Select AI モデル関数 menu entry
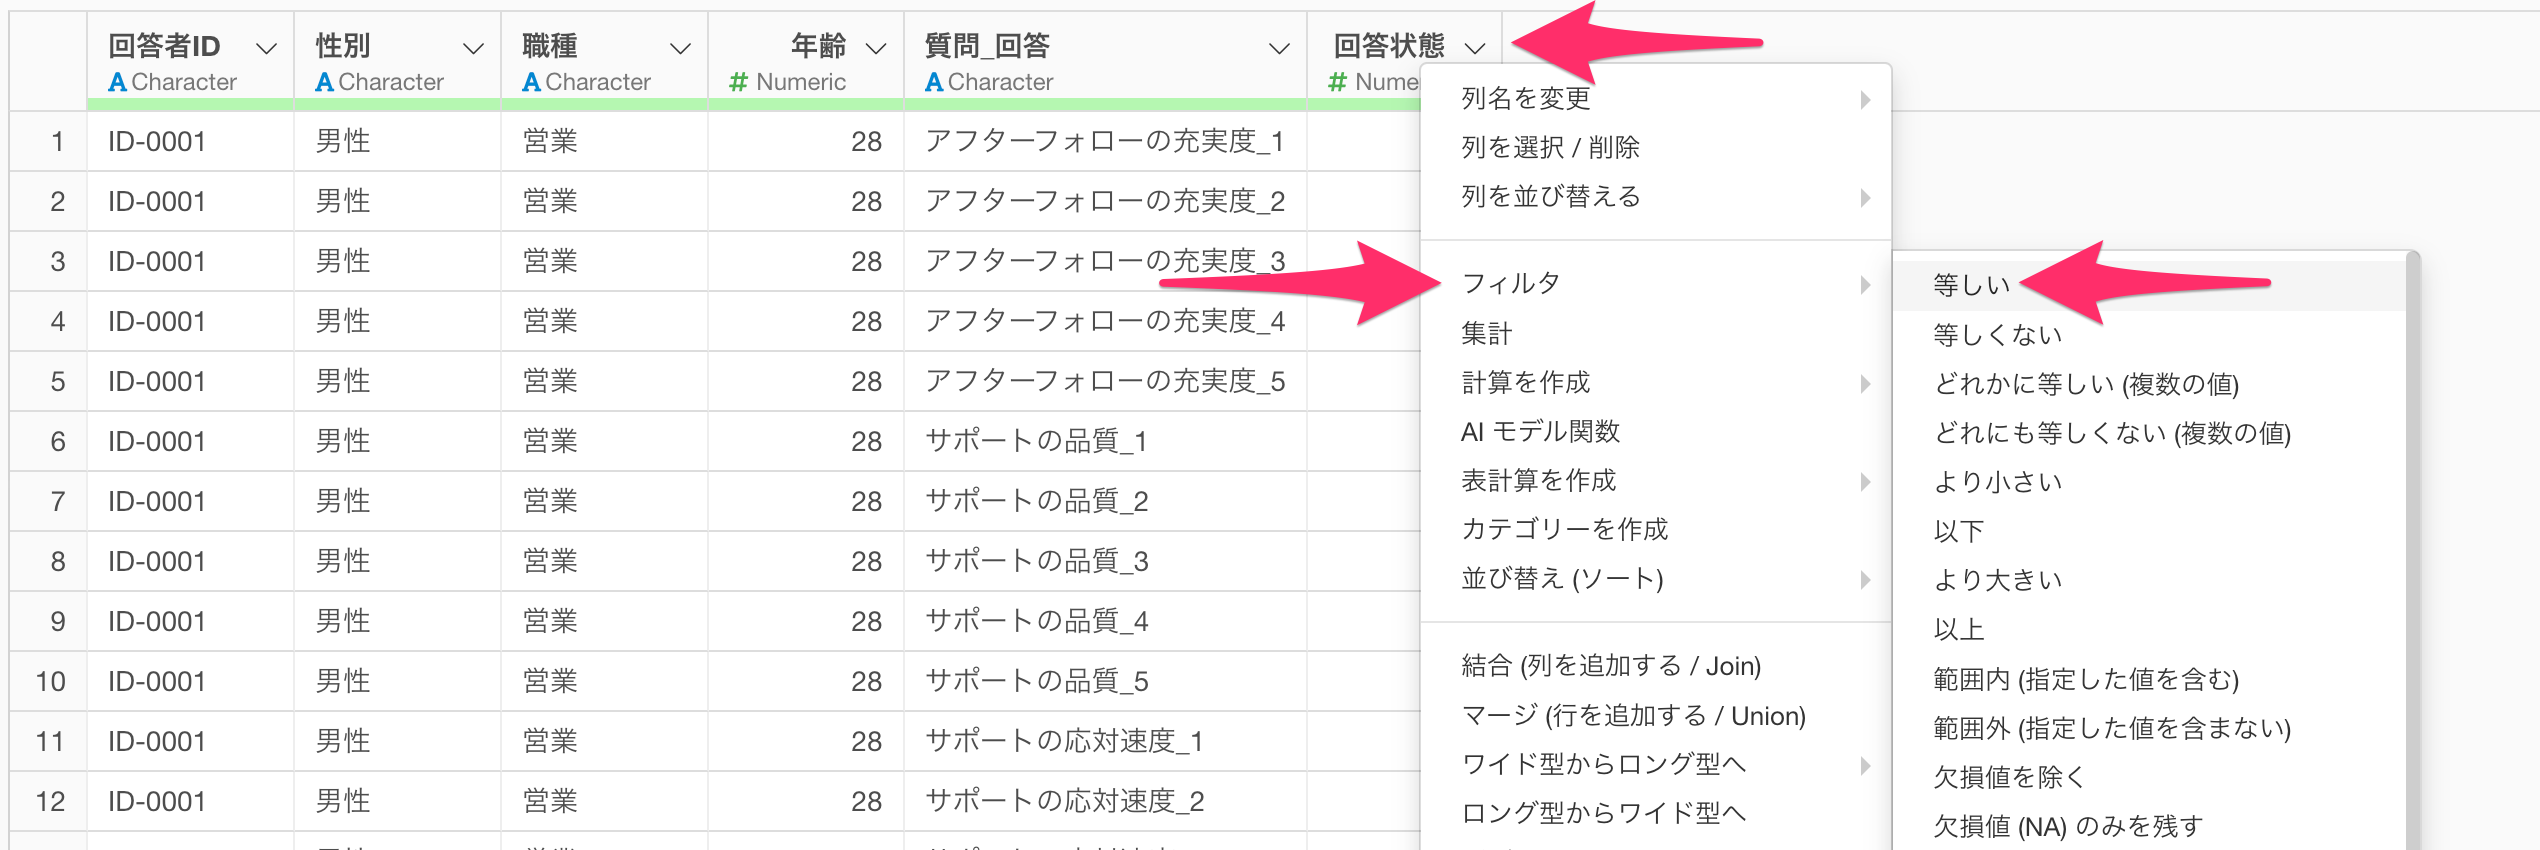This screenshot has height=850, width=2540. pos(1540,431)
